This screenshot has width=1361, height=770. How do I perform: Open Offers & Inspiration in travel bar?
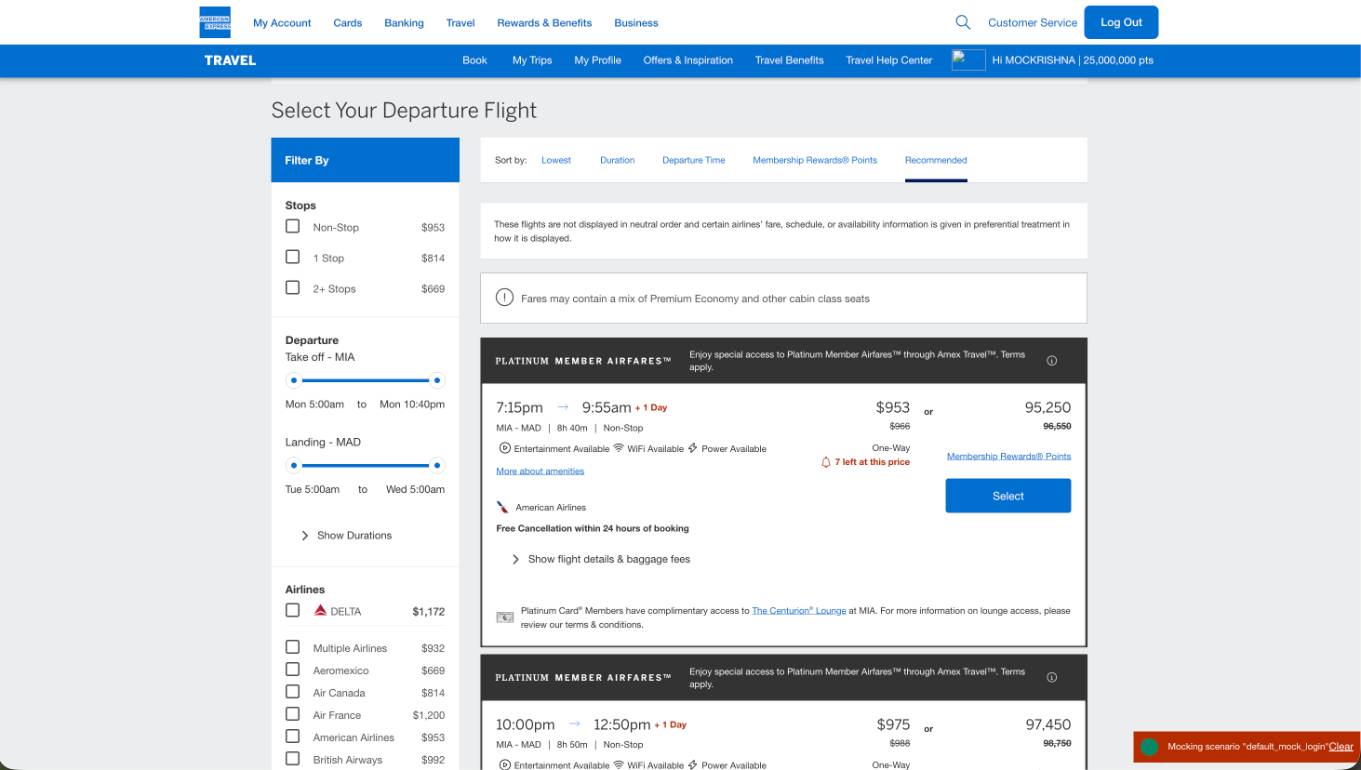point(688,60)
